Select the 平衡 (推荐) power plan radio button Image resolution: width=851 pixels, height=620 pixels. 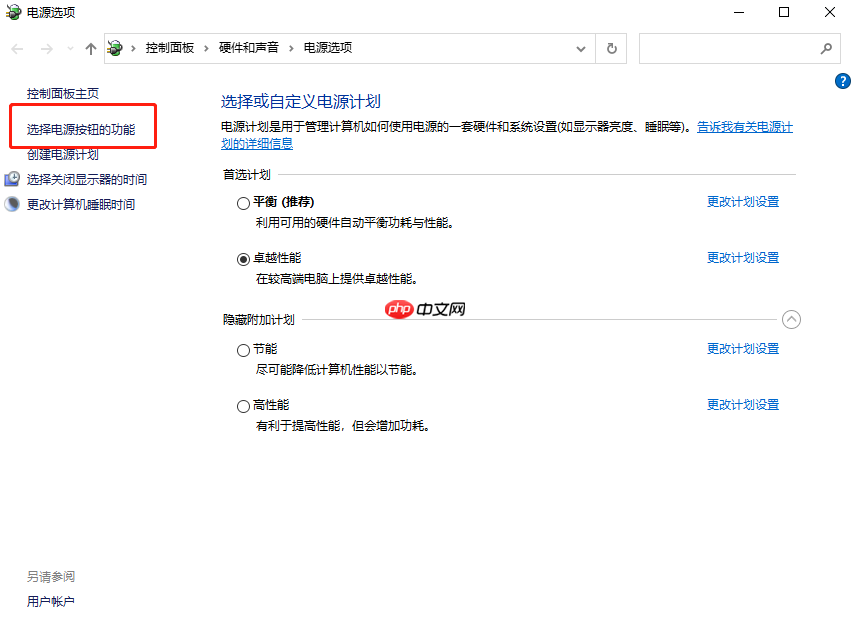coord(243,201)
